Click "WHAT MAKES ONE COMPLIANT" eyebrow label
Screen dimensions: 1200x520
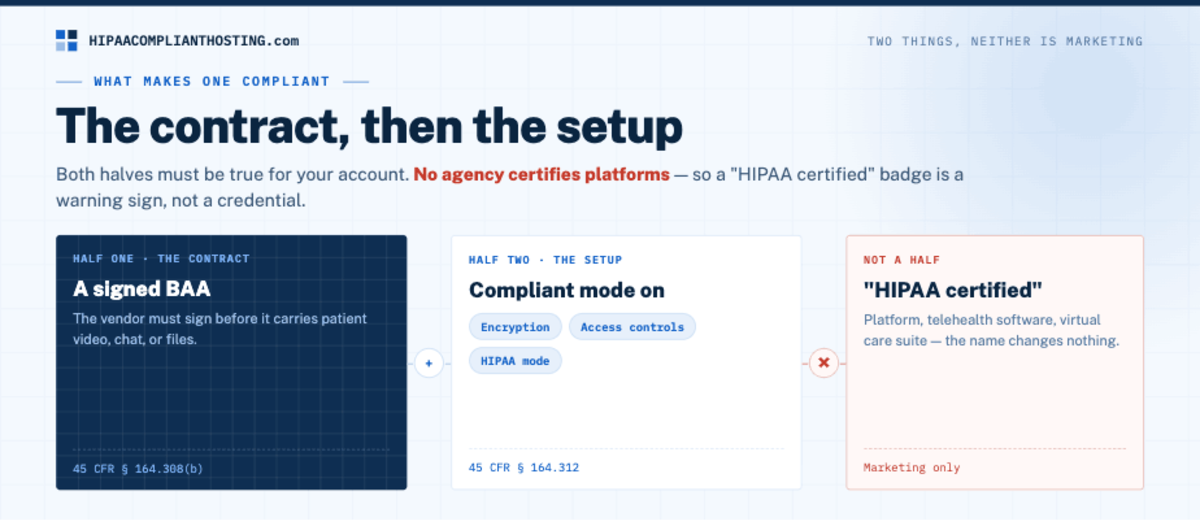(x=212, y=81)
